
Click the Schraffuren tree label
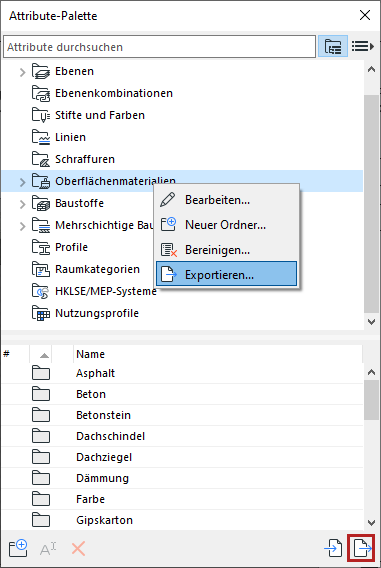point(85,159)
